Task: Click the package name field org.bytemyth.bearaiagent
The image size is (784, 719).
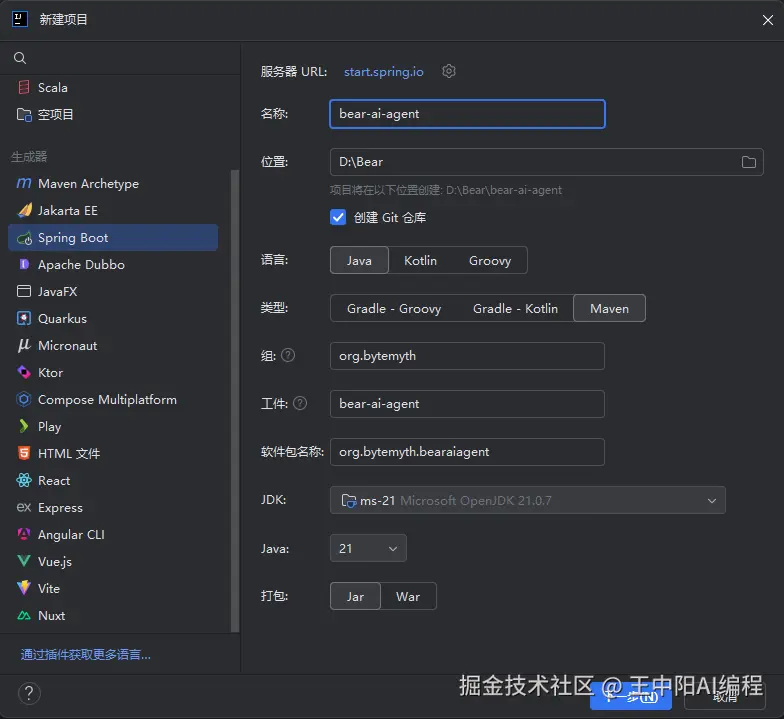Action: point(467,452)
